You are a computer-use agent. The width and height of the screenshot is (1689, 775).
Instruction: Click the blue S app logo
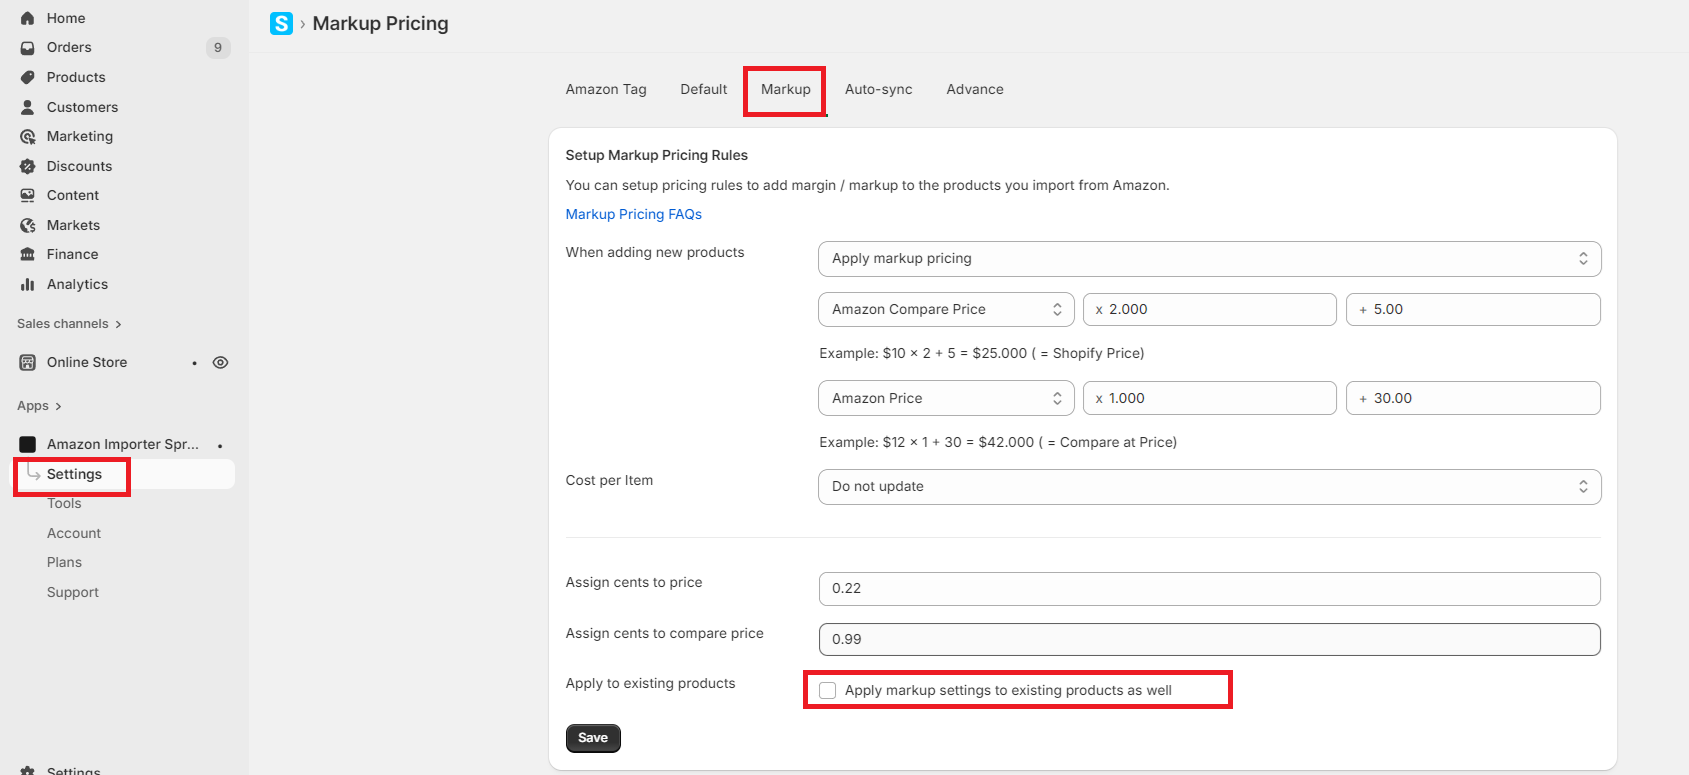click(x=282, y=23)
